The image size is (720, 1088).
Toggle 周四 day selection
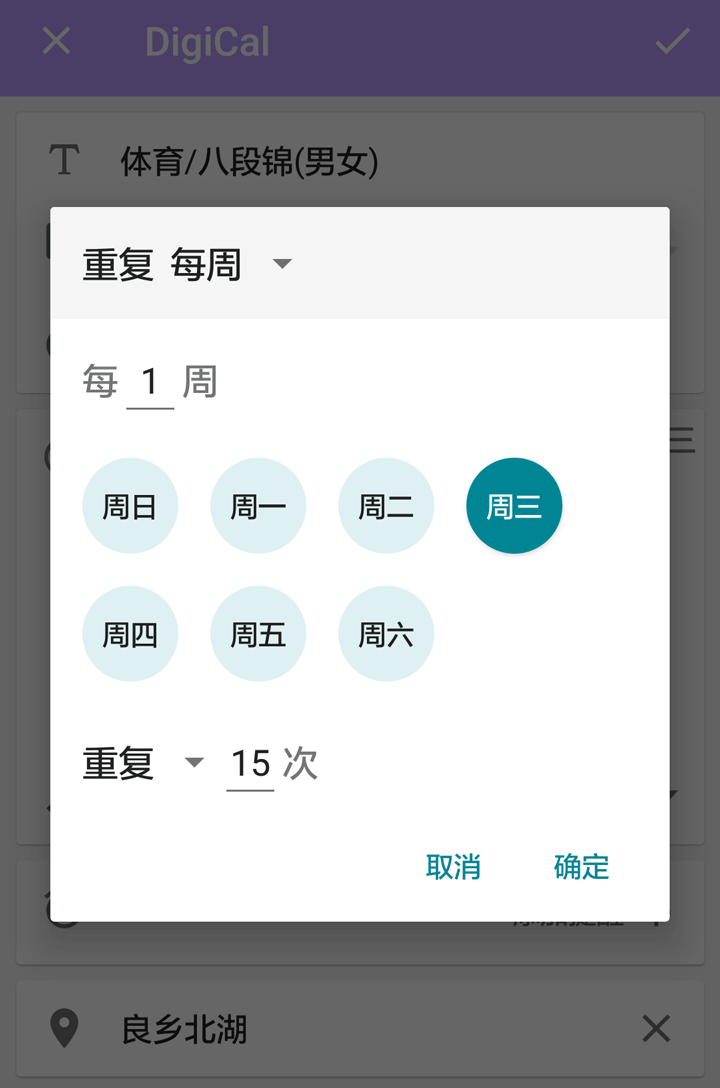[130, 634]
